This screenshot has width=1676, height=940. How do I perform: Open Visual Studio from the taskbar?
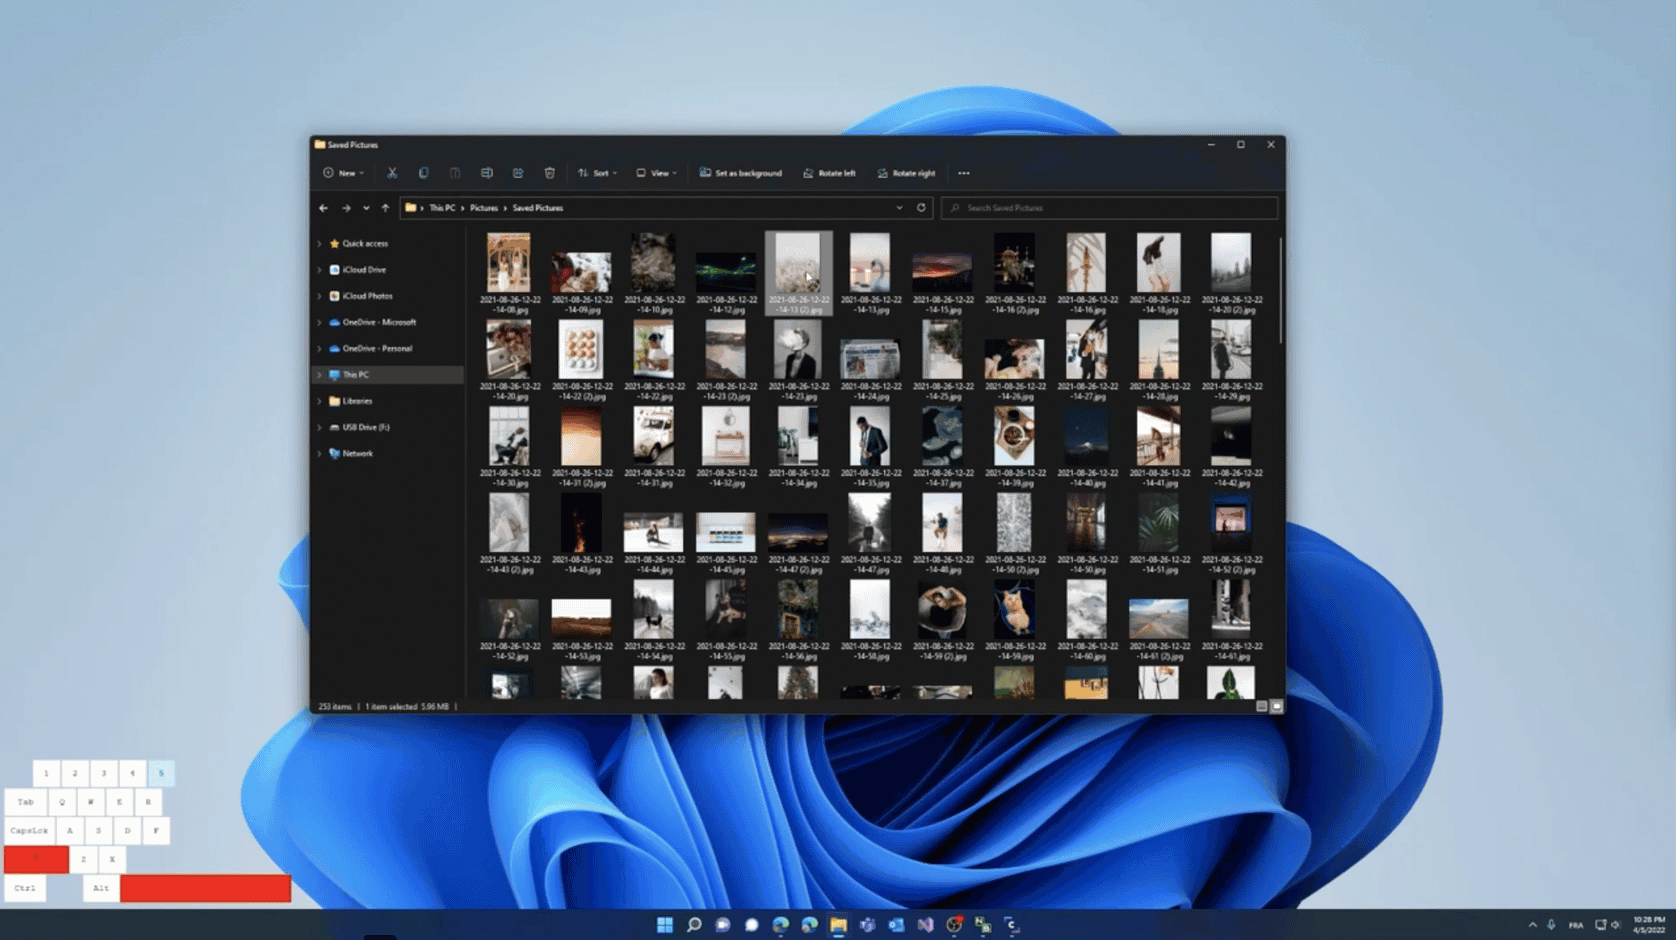(925, 925)
